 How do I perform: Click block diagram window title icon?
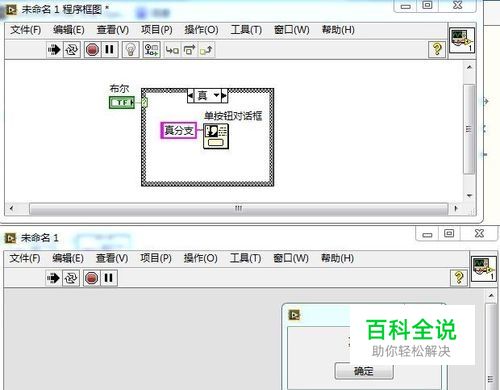coord(11,10)
